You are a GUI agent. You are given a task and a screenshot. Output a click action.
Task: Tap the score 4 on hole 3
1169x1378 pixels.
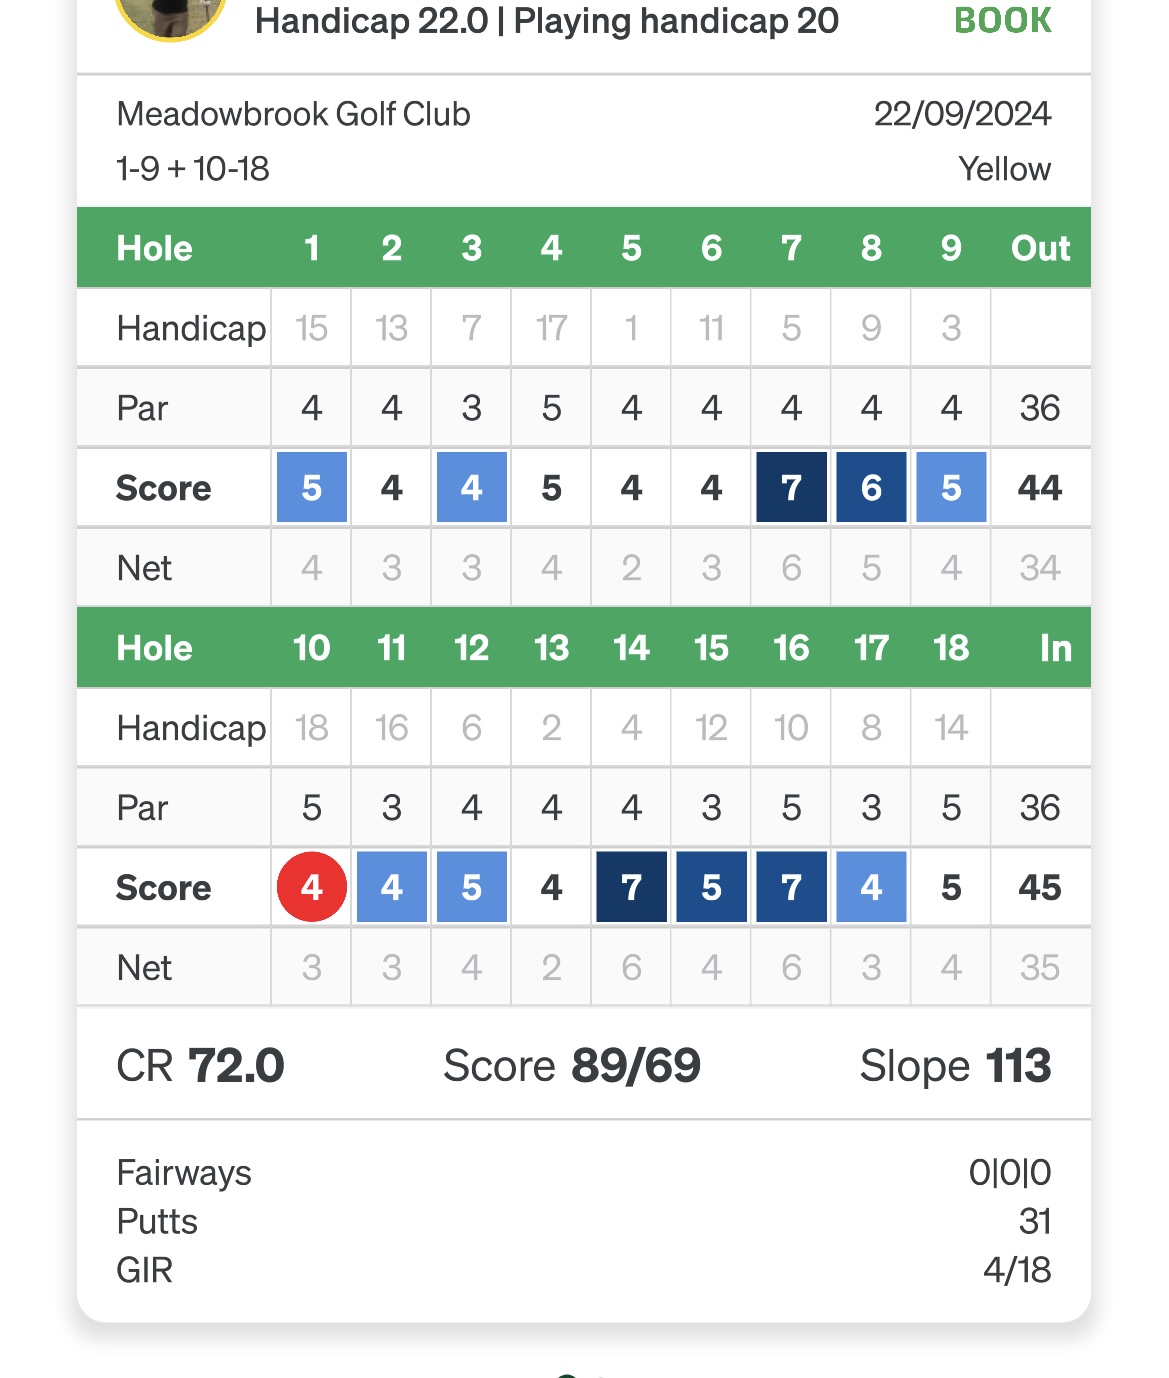coord(472,487)
